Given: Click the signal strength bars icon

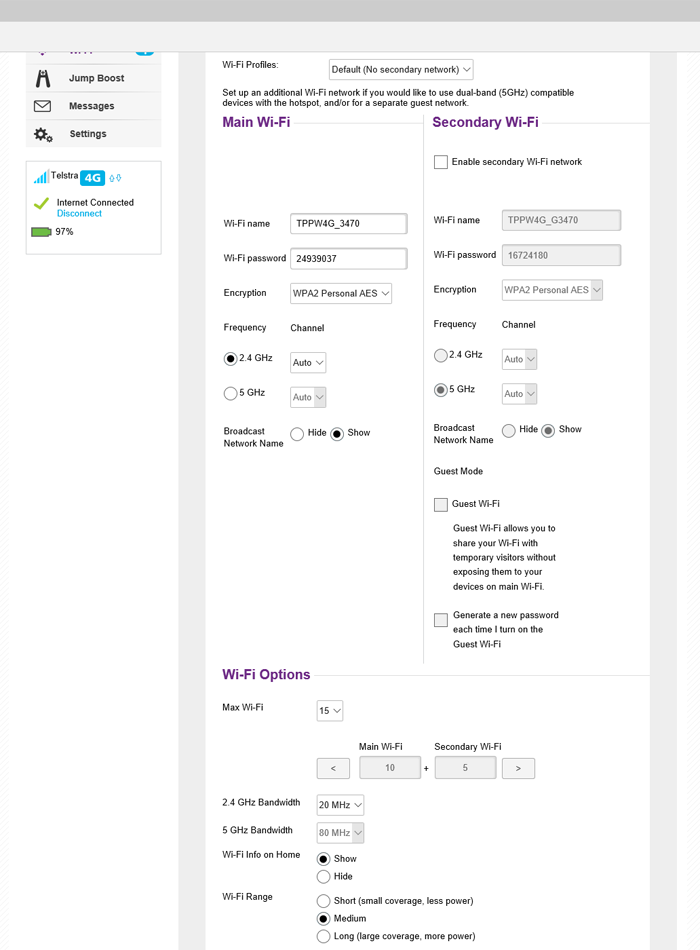Looking at the screenshot, I should [41, 177].
